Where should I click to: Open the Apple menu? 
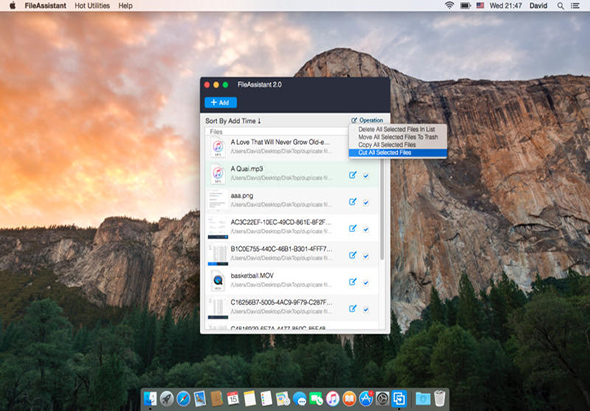pos(12,6)
